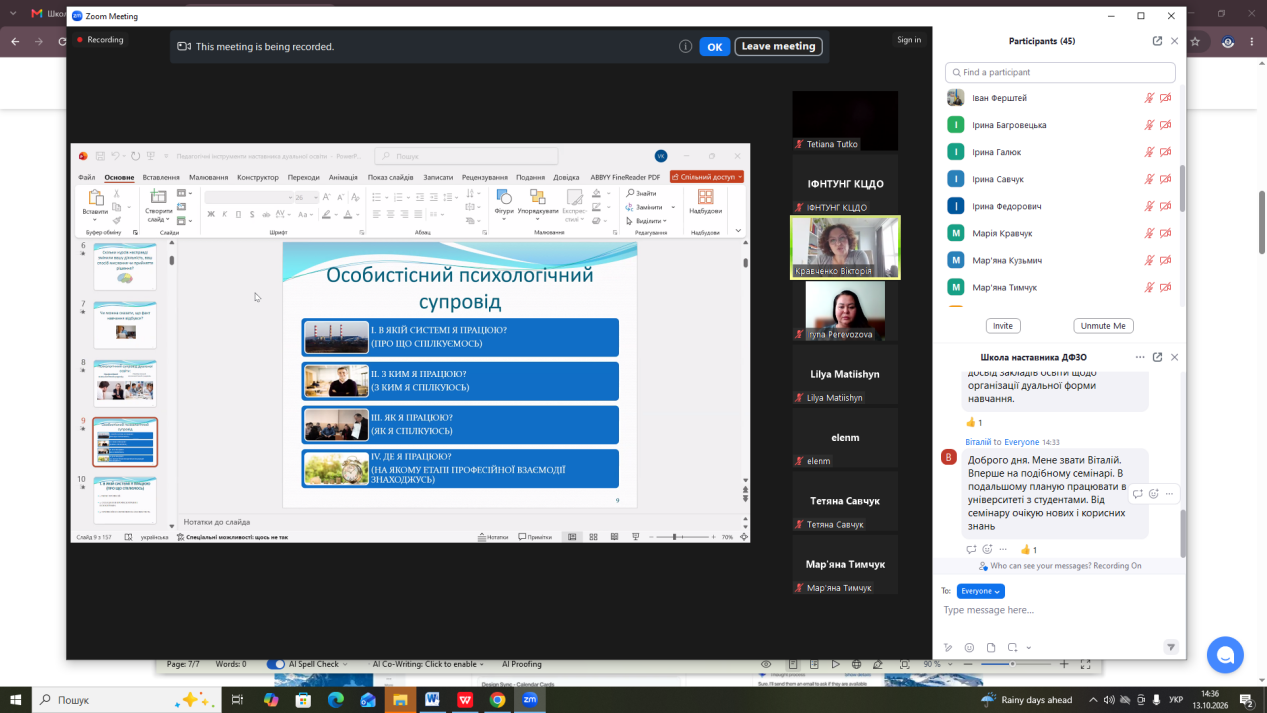Click the Unmute Me button

(1104, 326)
